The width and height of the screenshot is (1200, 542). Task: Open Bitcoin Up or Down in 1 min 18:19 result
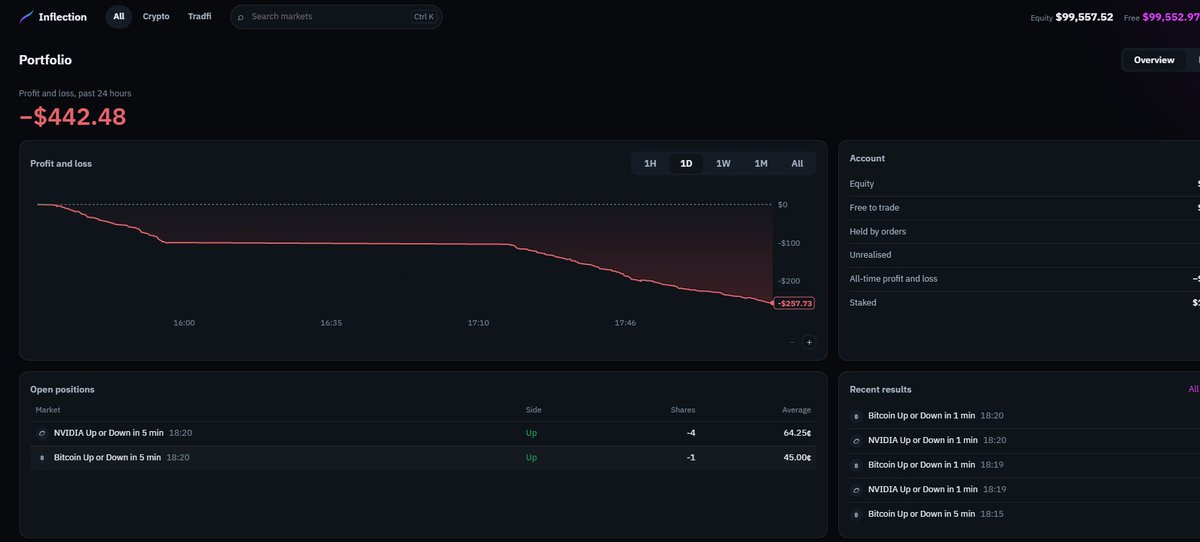pyautogui.click(x=1024, y=465)
